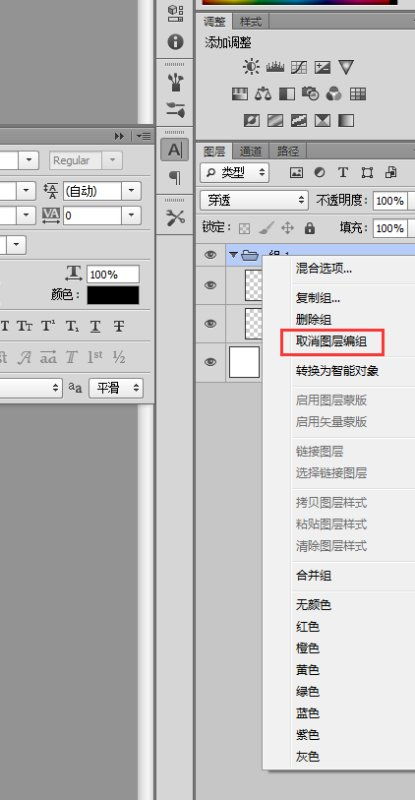Add a Gradient Map adjustment
Screen dimensions: 415x800
tap(346, 120)
